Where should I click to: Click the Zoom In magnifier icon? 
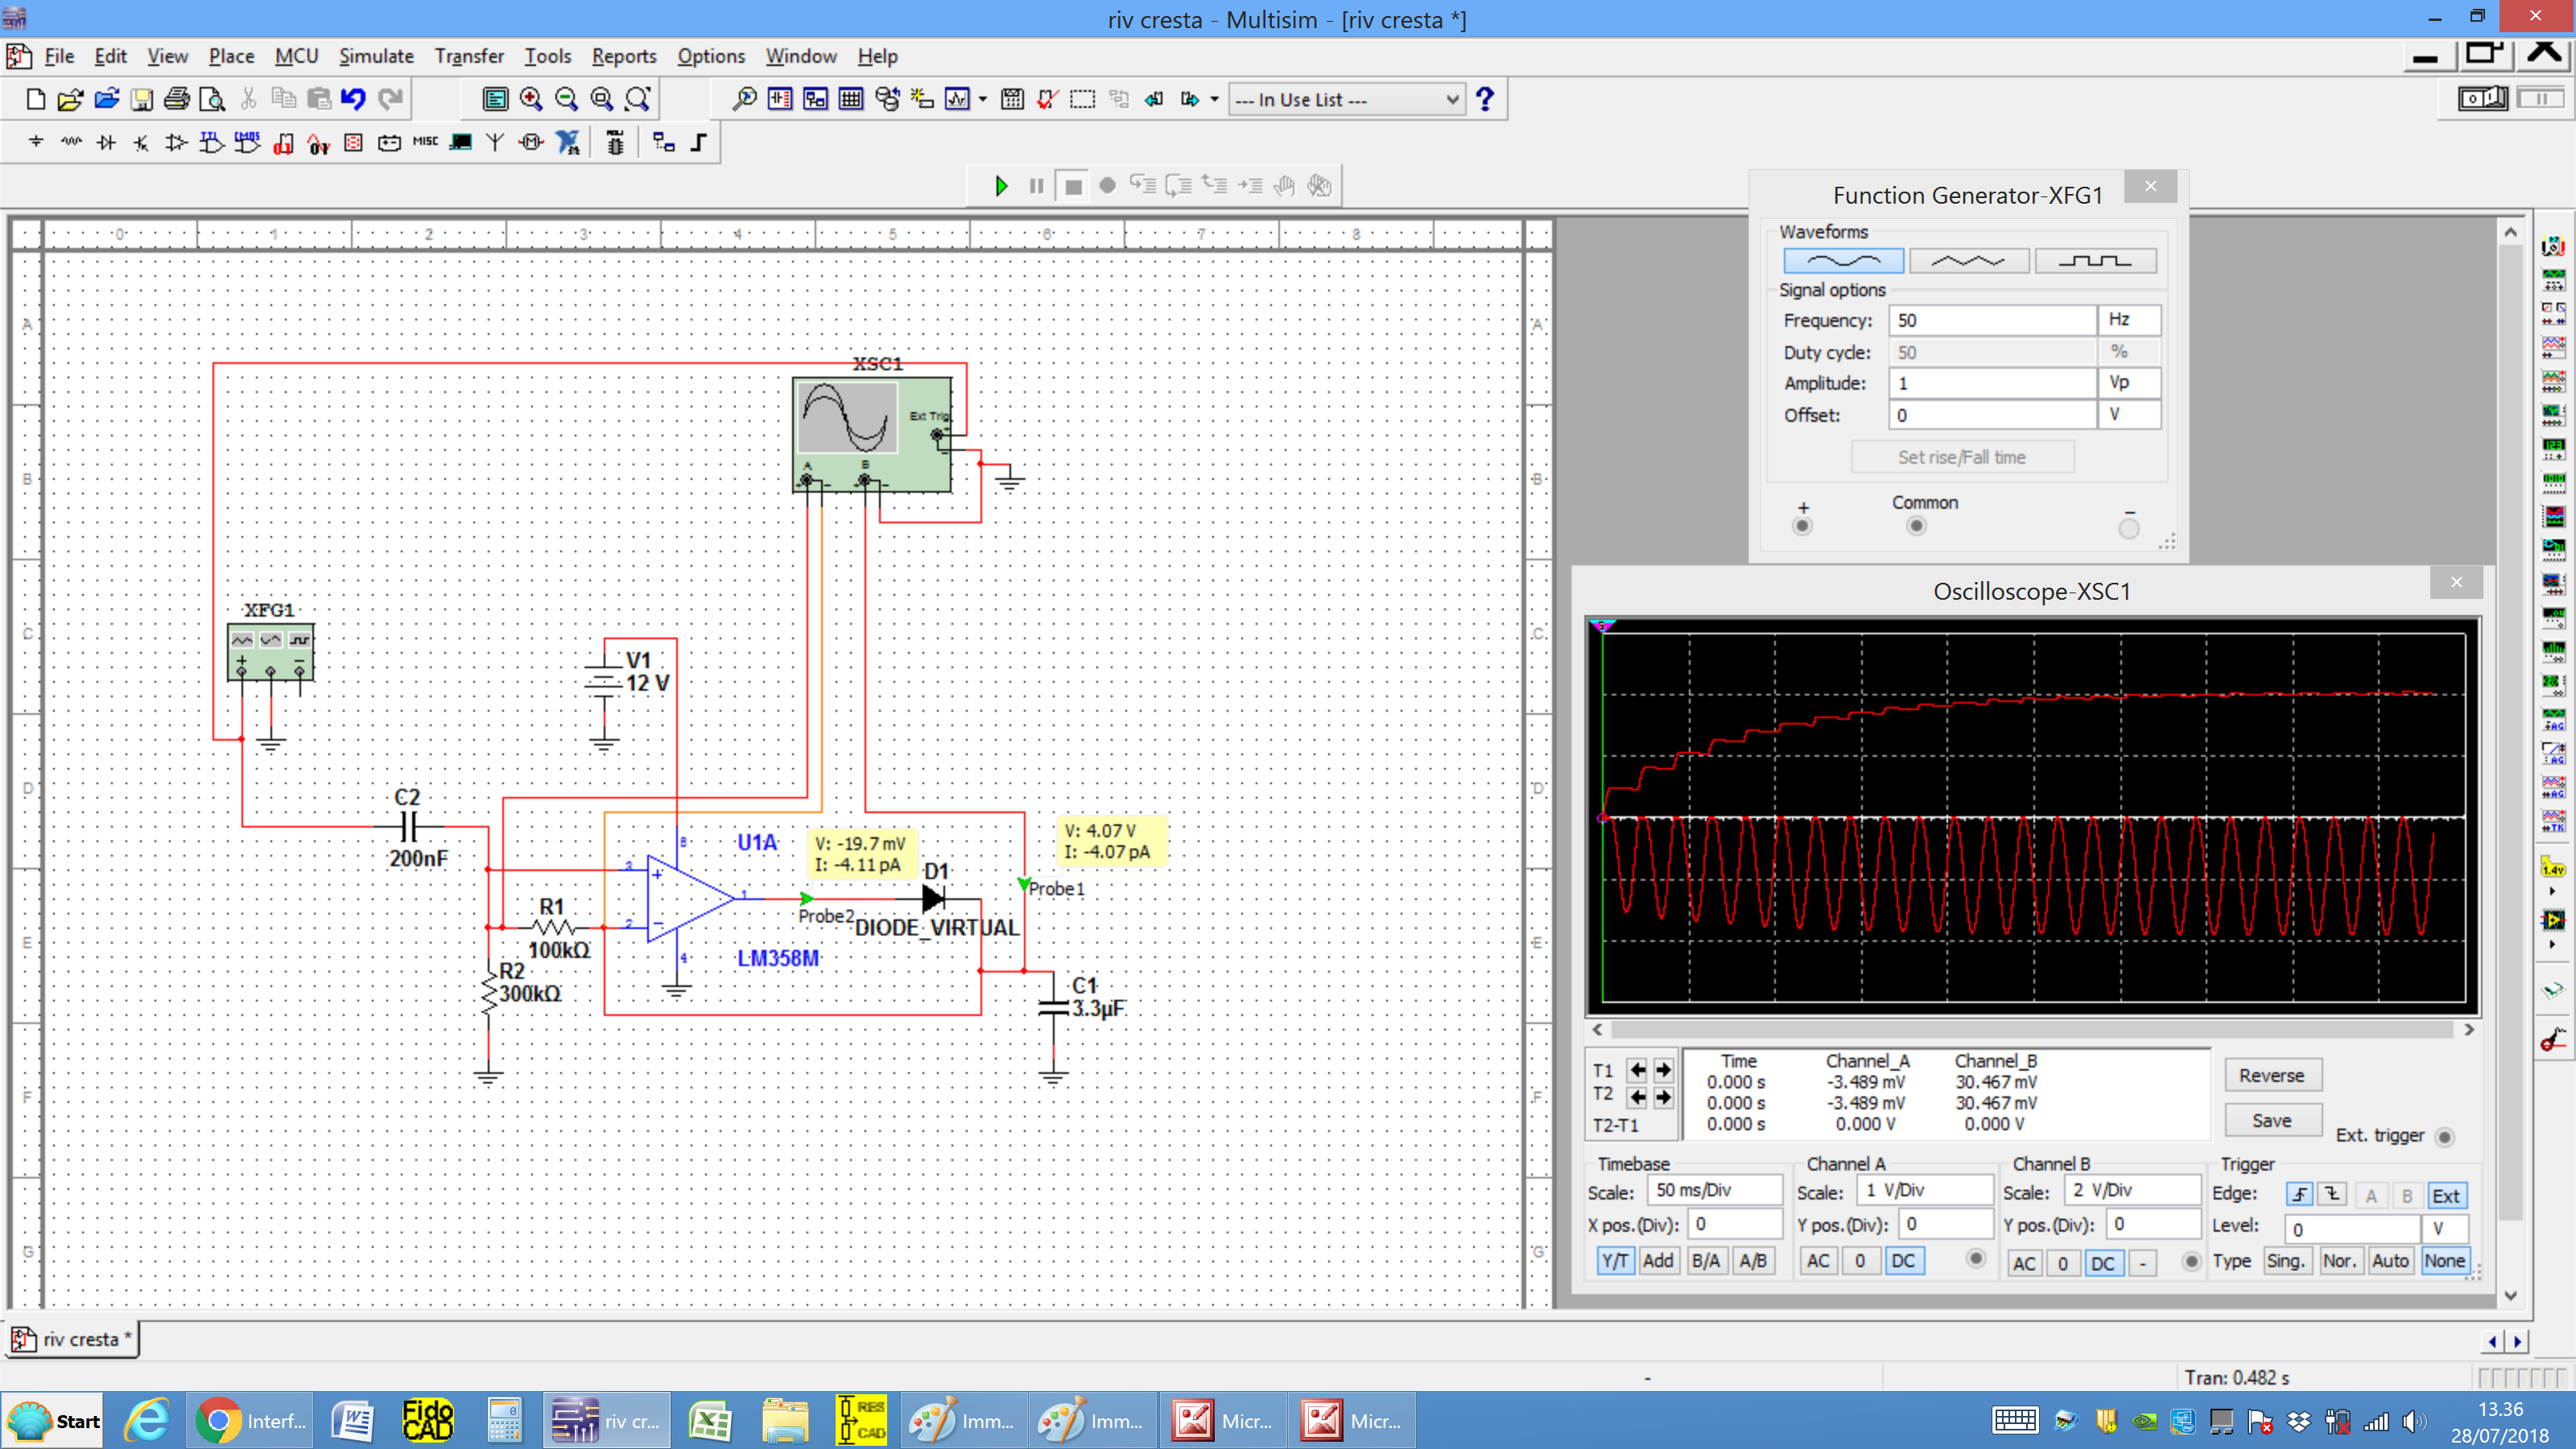(x=531, y=99)
